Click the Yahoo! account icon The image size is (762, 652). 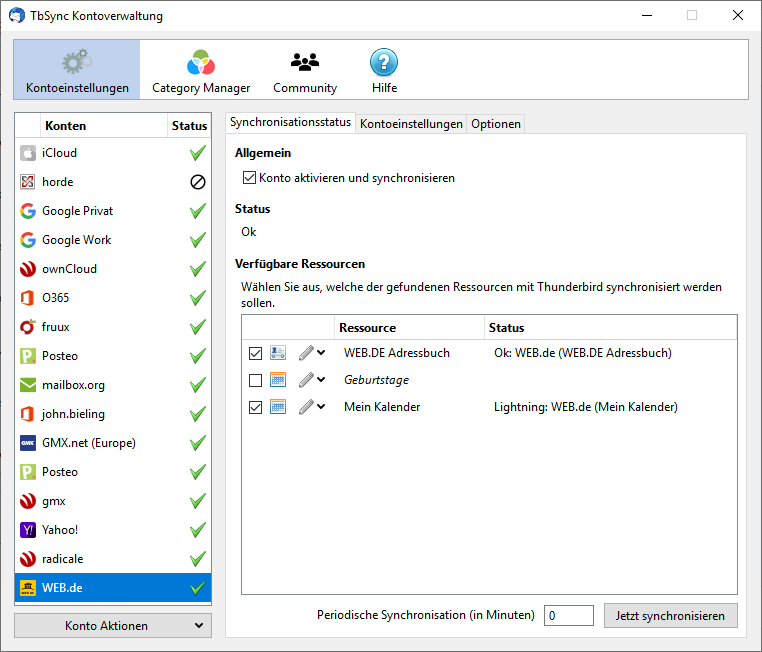coord(28,530)
